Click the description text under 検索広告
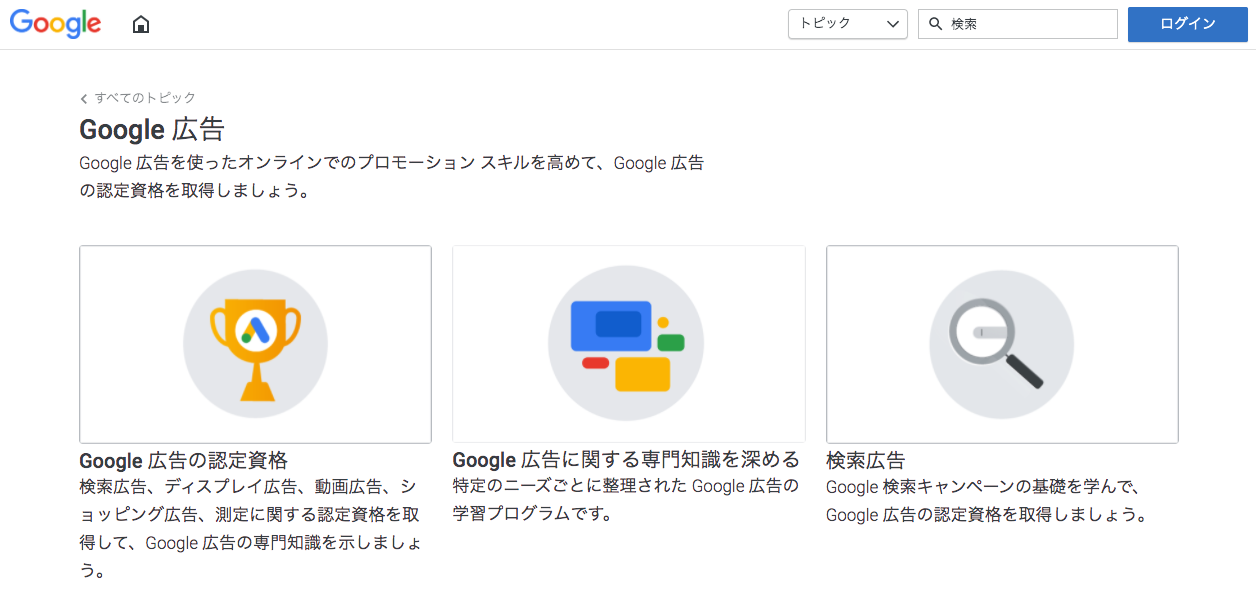Screen dimensions: 1256x599 tap(986, 501)
